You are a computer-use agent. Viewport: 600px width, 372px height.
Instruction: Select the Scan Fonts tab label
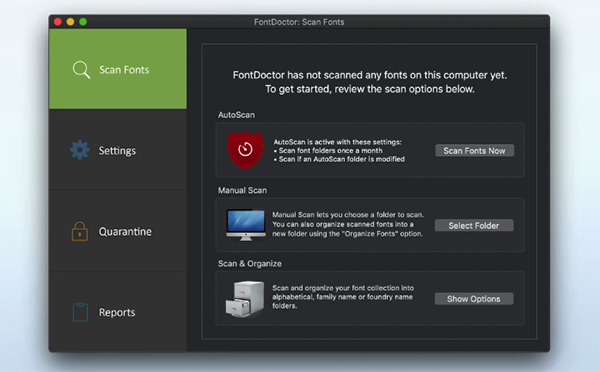click(x=124, y=70)
